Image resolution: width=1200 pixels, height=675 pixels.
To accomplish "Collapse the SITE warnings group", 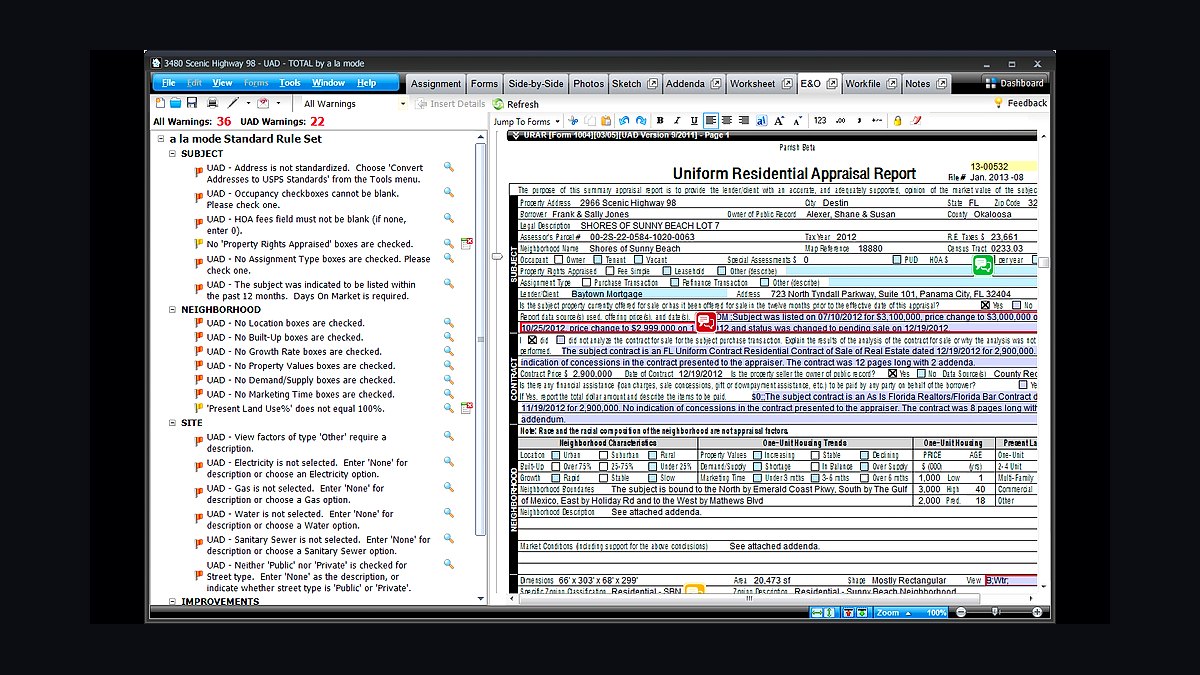I will 174,423.
